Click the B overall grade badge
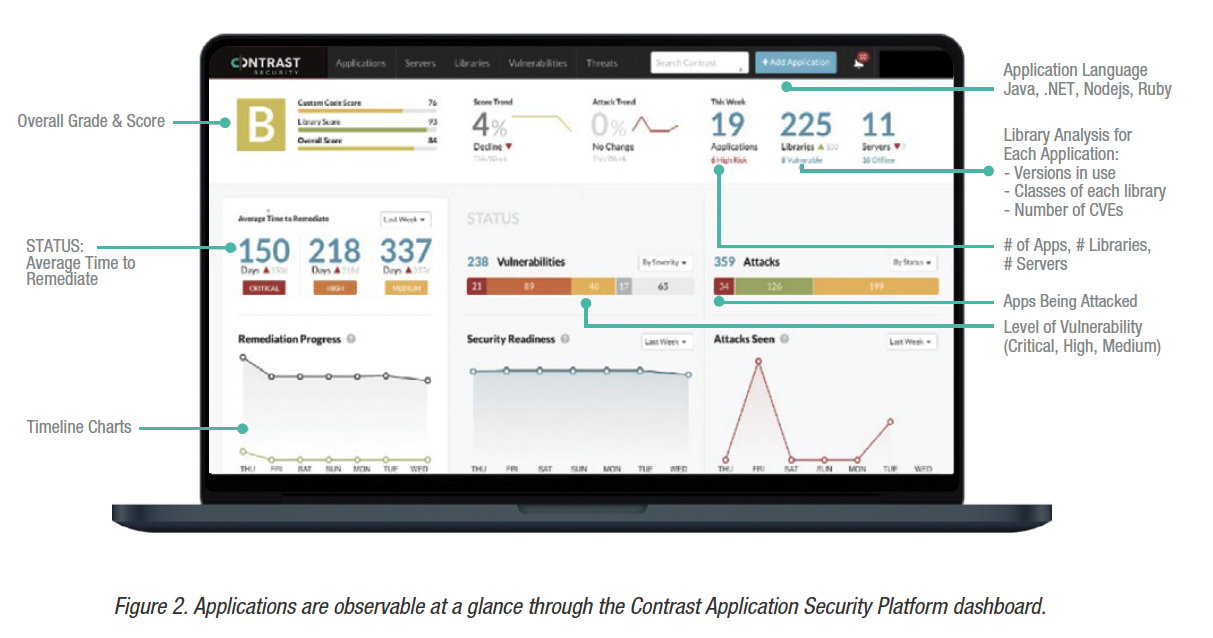The width and height of the screenshot is (1213, 638). click(260, 124)
